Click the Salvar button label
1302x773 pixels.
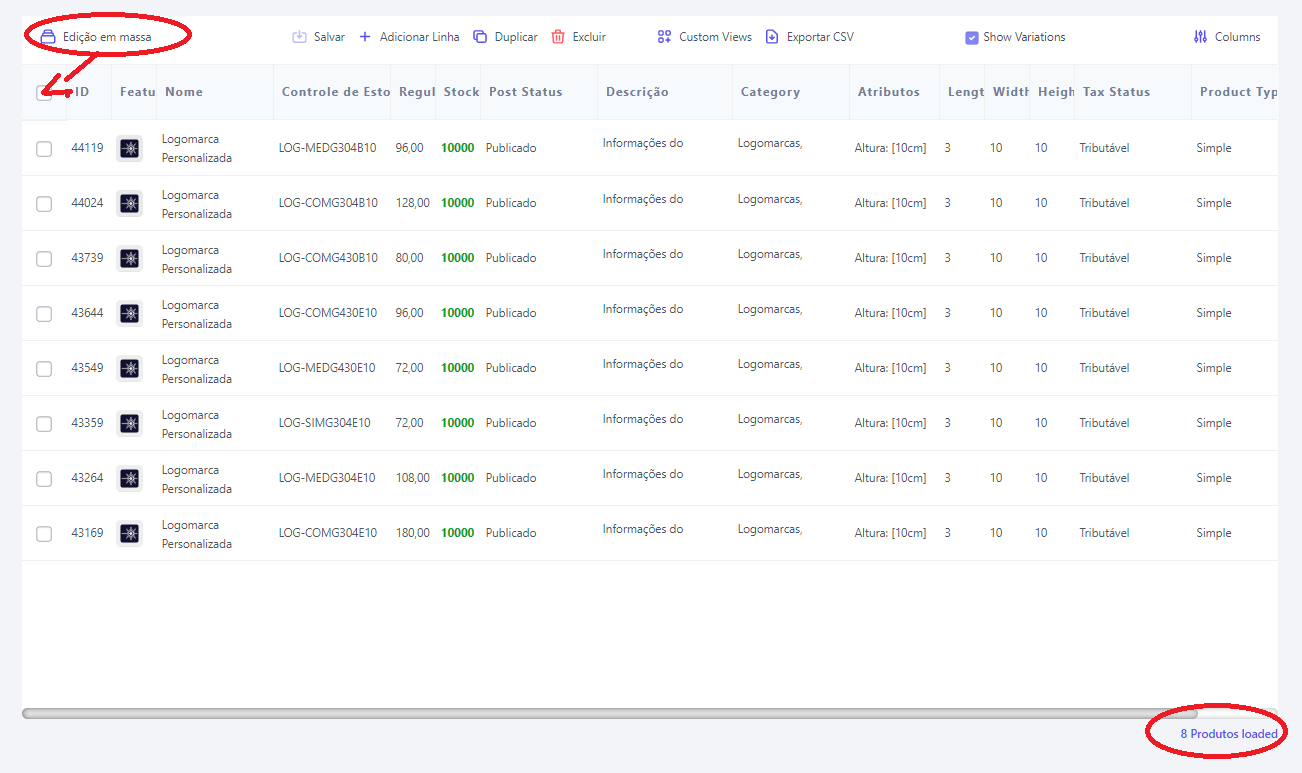[x=329, y=37]
